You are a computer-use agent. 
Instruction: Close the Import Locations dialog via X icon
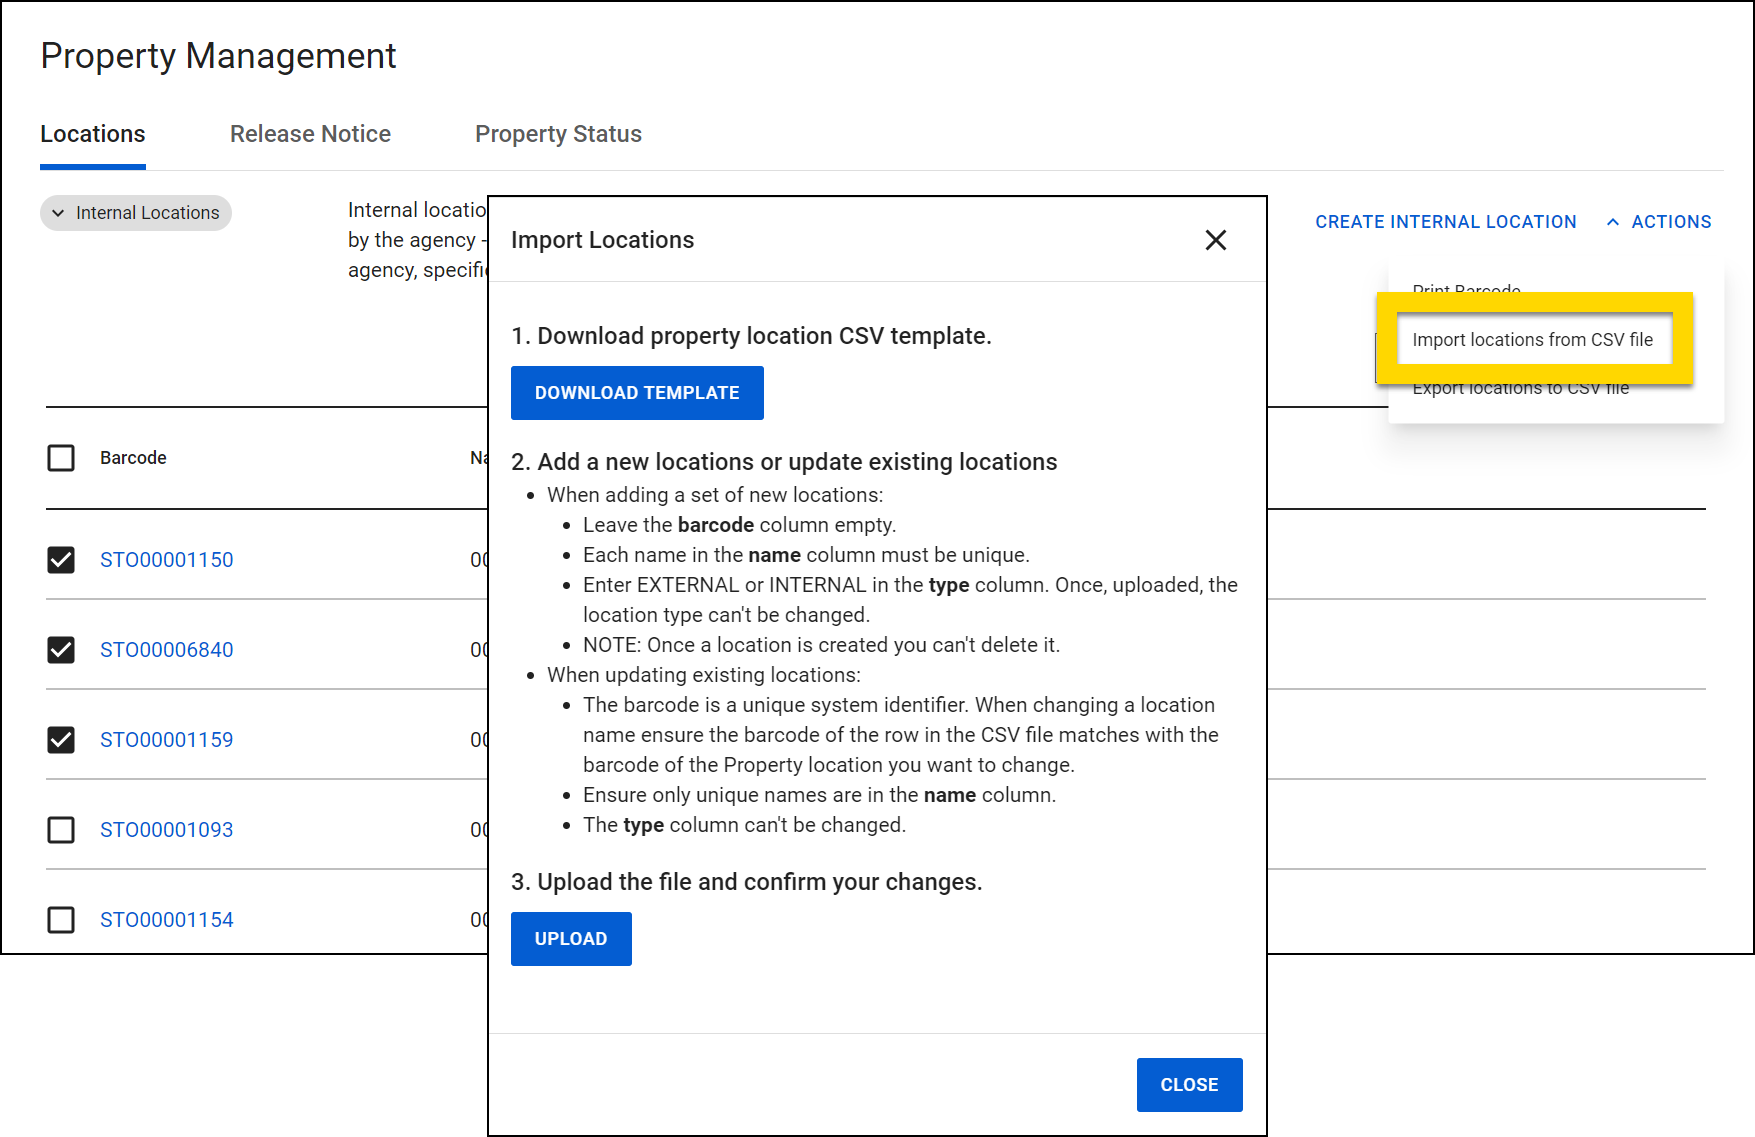(x=1216, y=240)
